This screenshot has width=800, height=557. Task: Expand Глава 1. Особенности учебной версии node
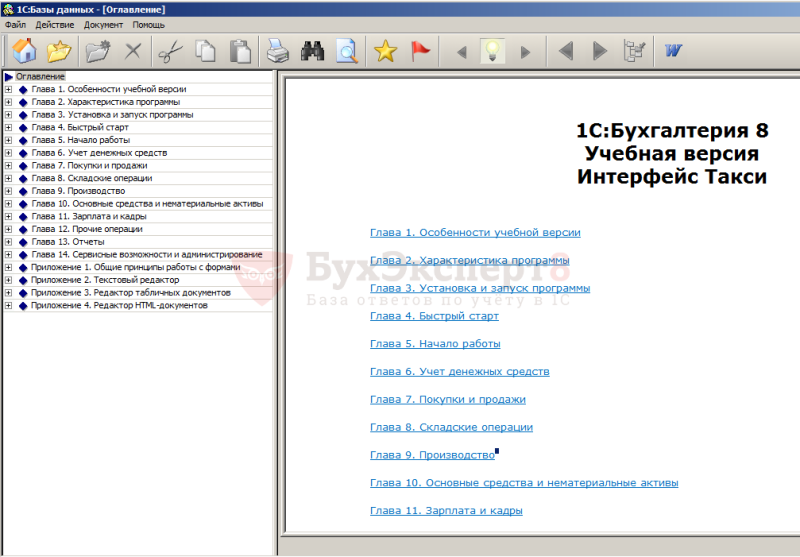[8, 89]
